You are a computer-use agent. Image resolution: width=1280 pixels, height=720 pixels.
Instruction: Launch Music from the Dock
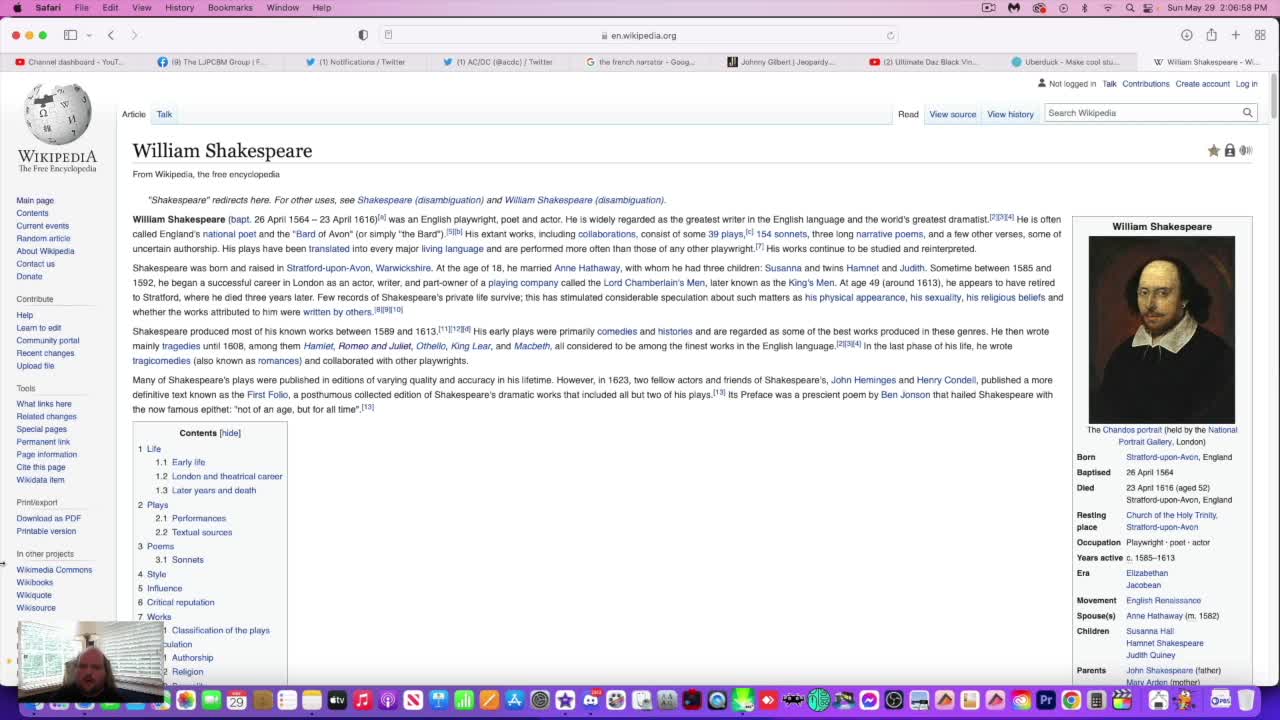click(x=362, y=700)
